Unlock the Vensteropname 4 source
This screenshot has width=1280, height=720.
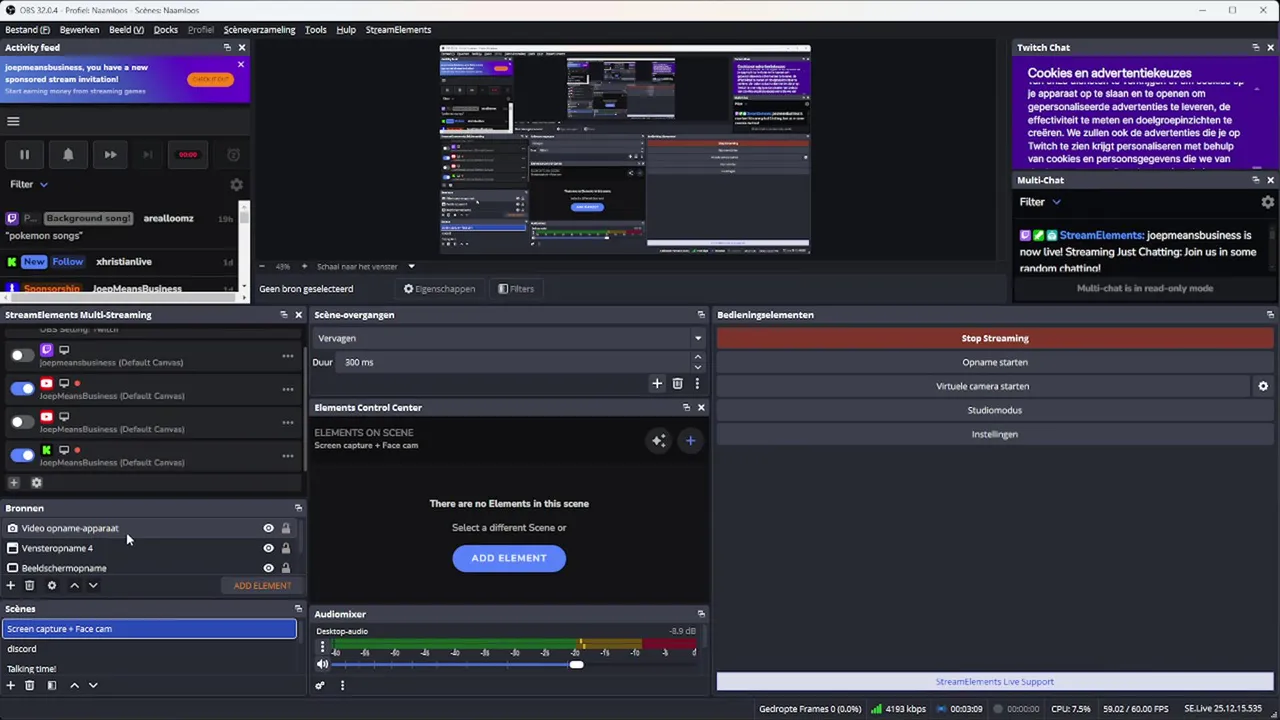tap(286, 548)
